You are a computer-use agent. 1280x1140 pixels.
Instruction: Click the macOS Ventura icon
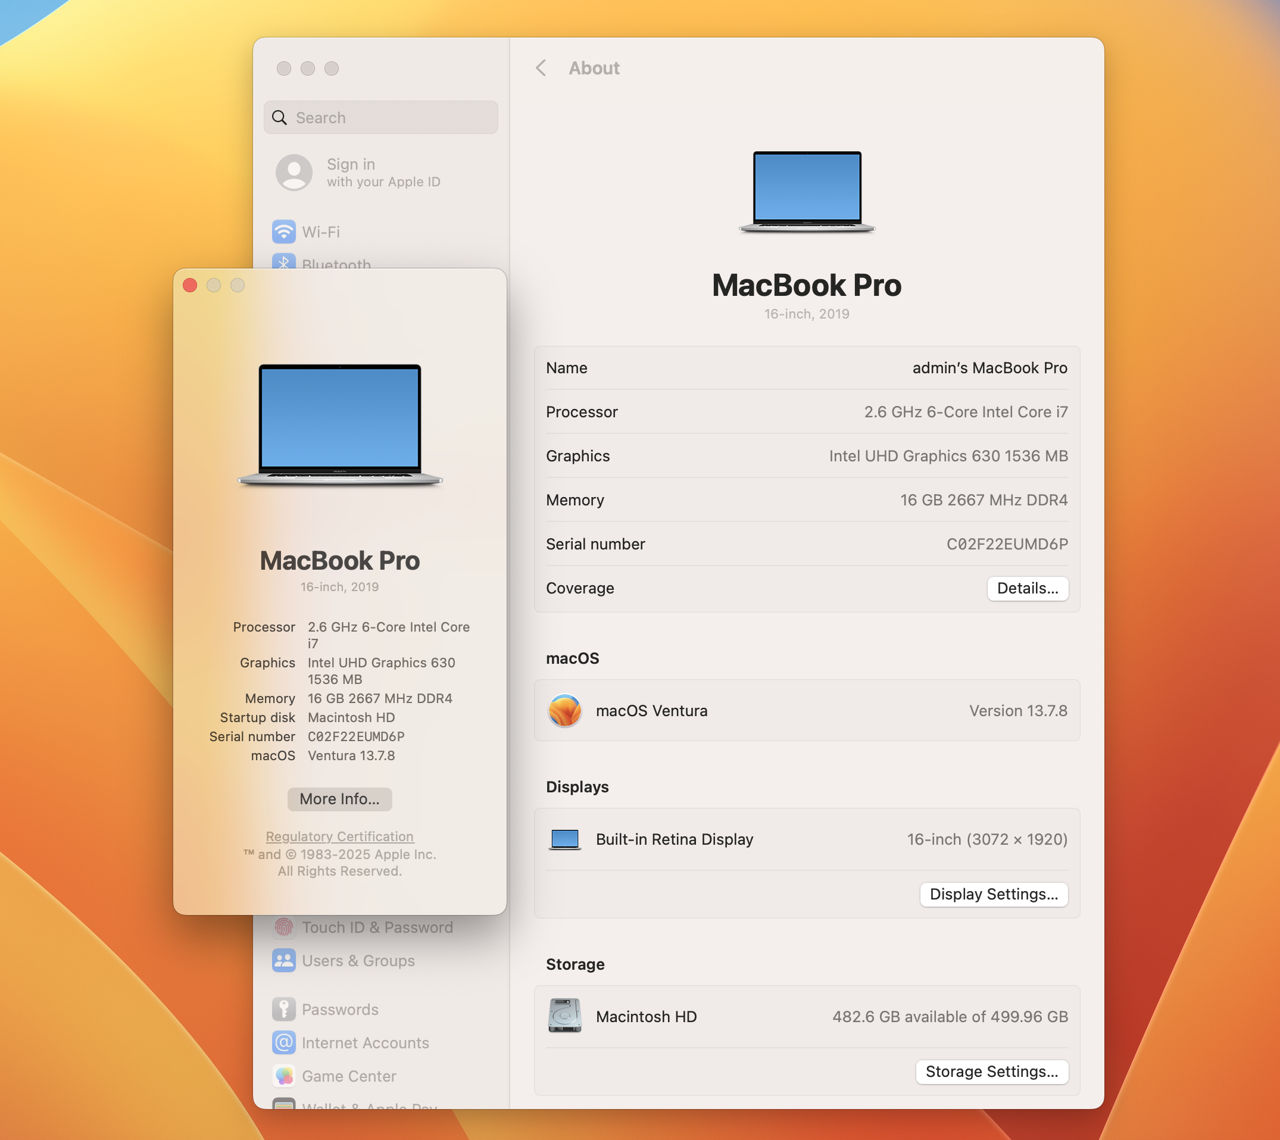[x=565, y=711]
